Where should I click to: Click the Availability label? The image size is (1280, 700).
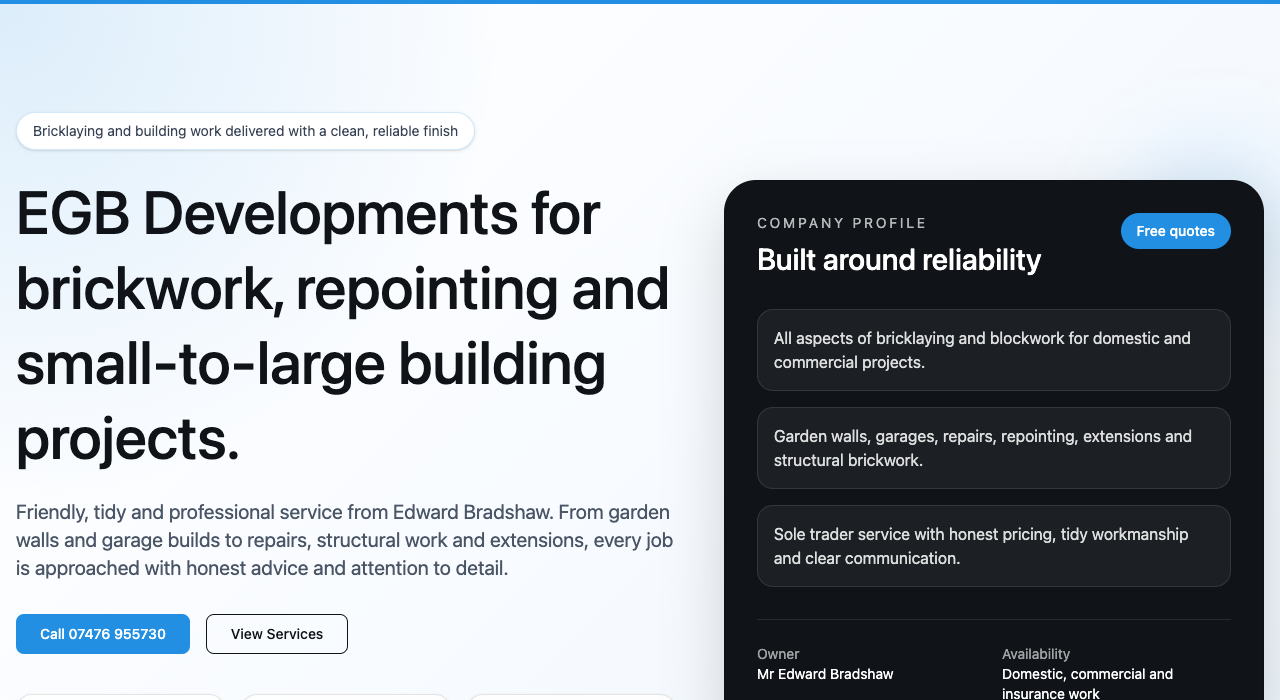click(1036, 654)
